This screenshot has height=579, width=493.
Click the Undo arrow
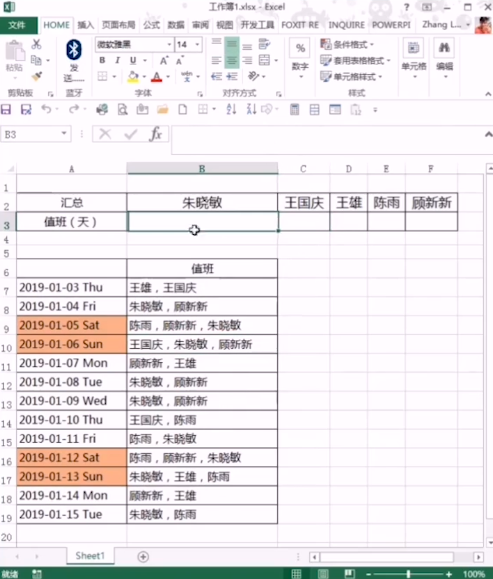click(x=46, y=109)
